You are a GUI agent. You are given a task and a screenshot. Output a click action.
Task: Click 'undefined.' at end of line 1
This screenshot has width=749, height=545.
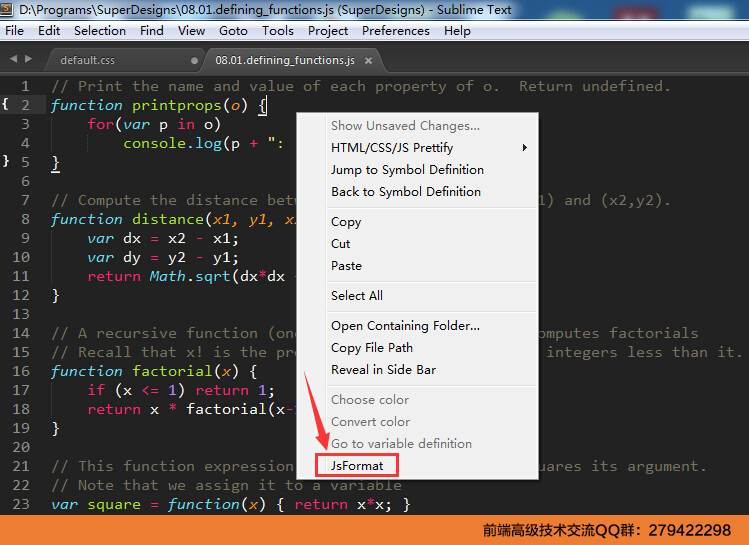tap(626, 86)
